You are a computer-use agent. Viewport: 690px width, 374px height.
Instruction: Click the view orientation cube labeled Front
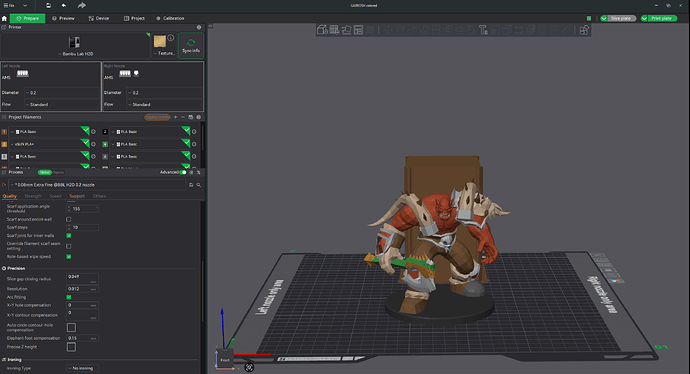pyautogui.click(x=224, y=359)
